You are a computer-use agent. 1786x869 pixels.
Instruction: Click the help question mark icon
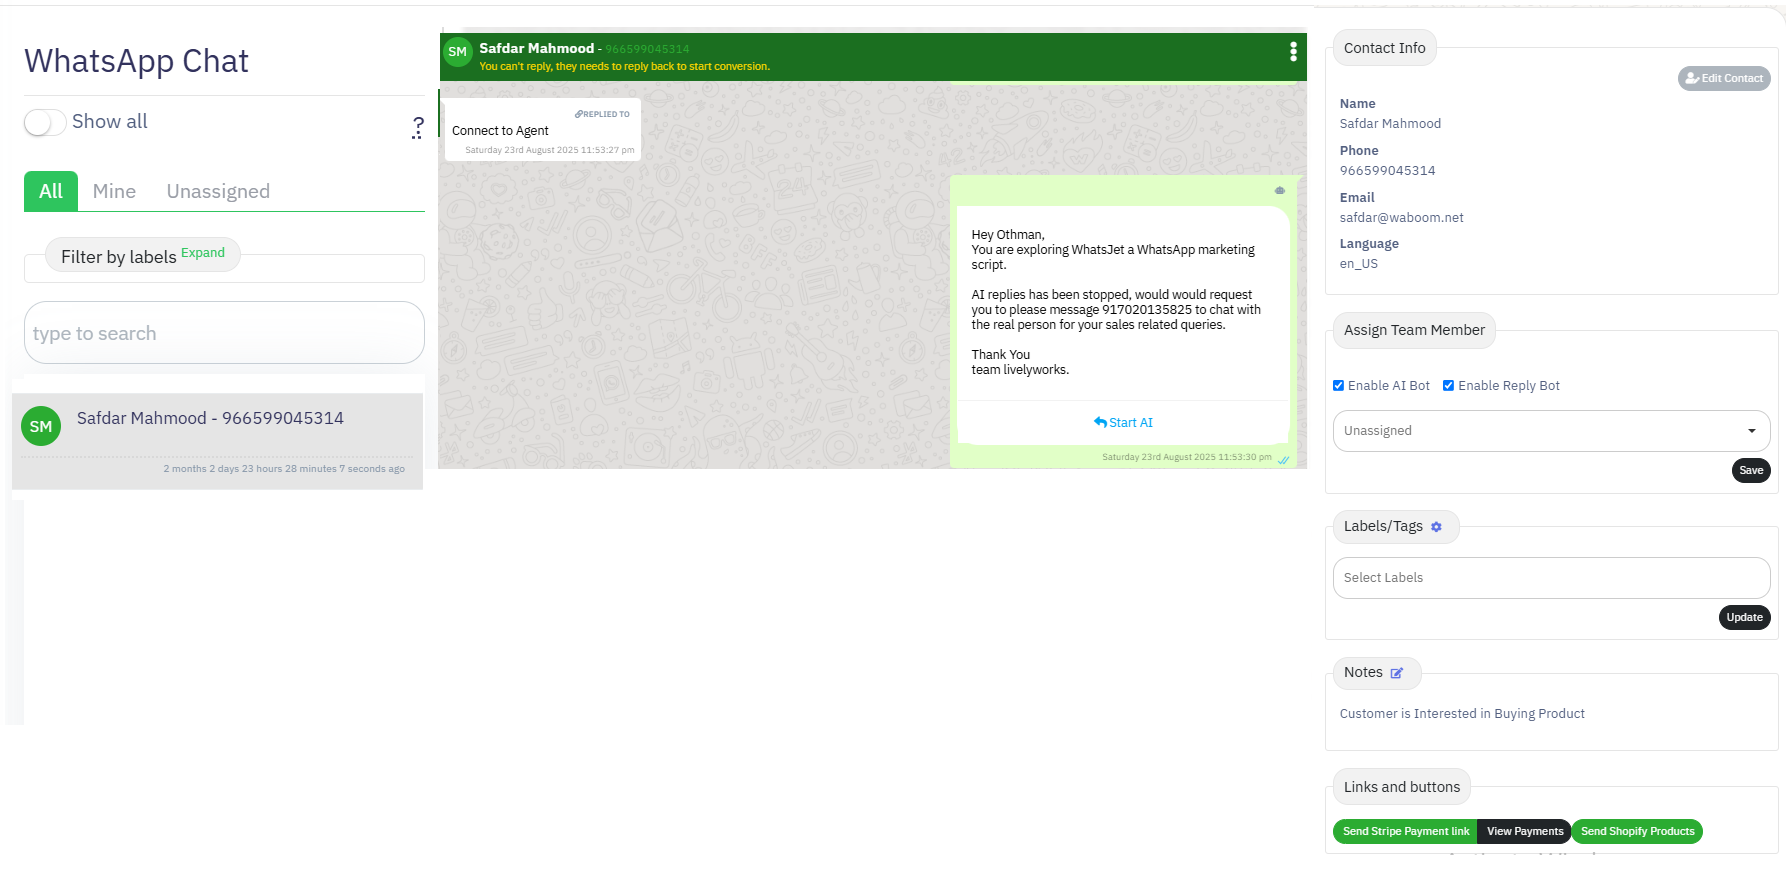tap(418, 127)
